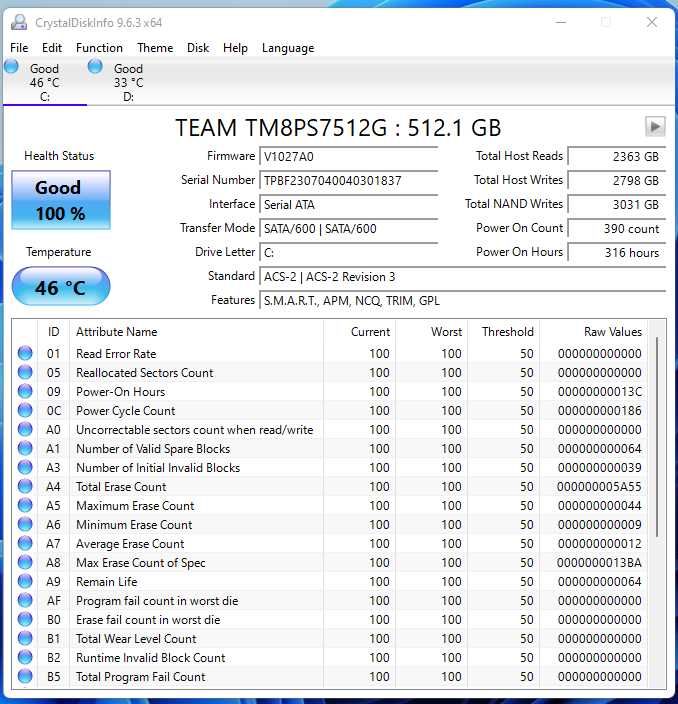Click status orb for Number of Valid Spare Blocks

[x=25, y=448]
